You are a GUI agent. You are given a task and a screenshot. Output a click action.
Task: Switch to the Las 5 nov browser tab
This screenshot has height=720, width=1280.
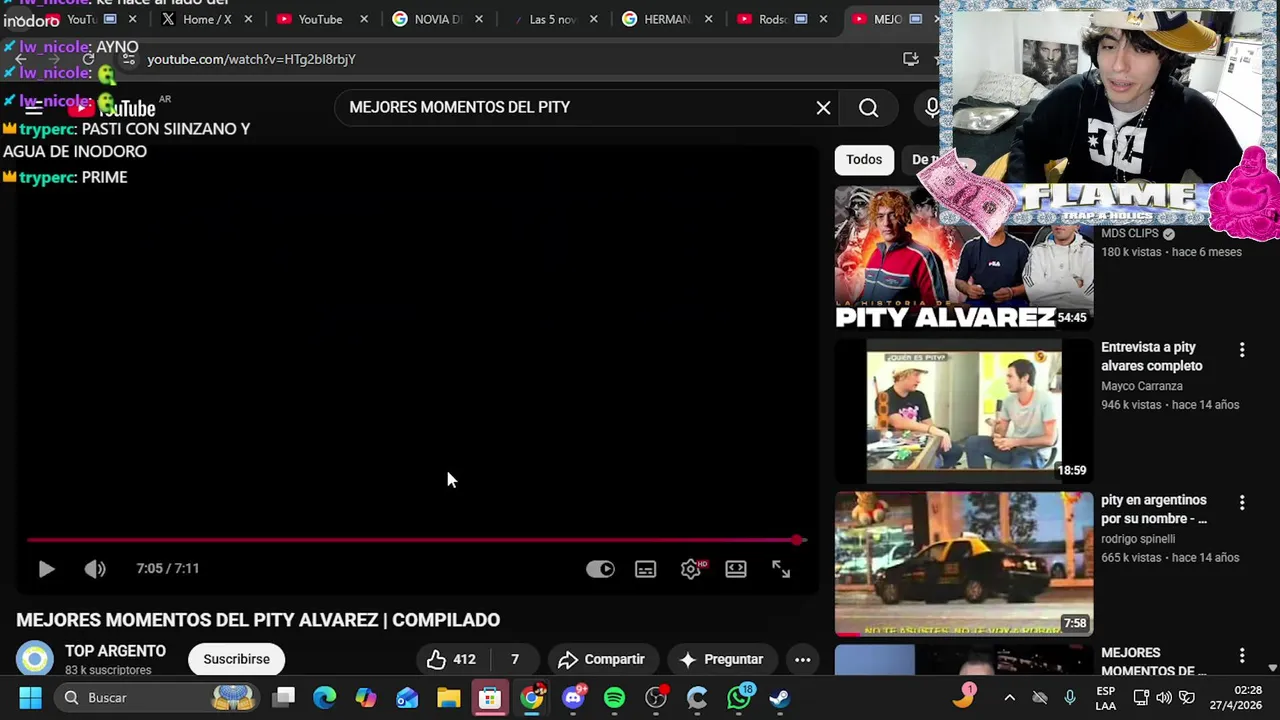[x=550, y=19]
